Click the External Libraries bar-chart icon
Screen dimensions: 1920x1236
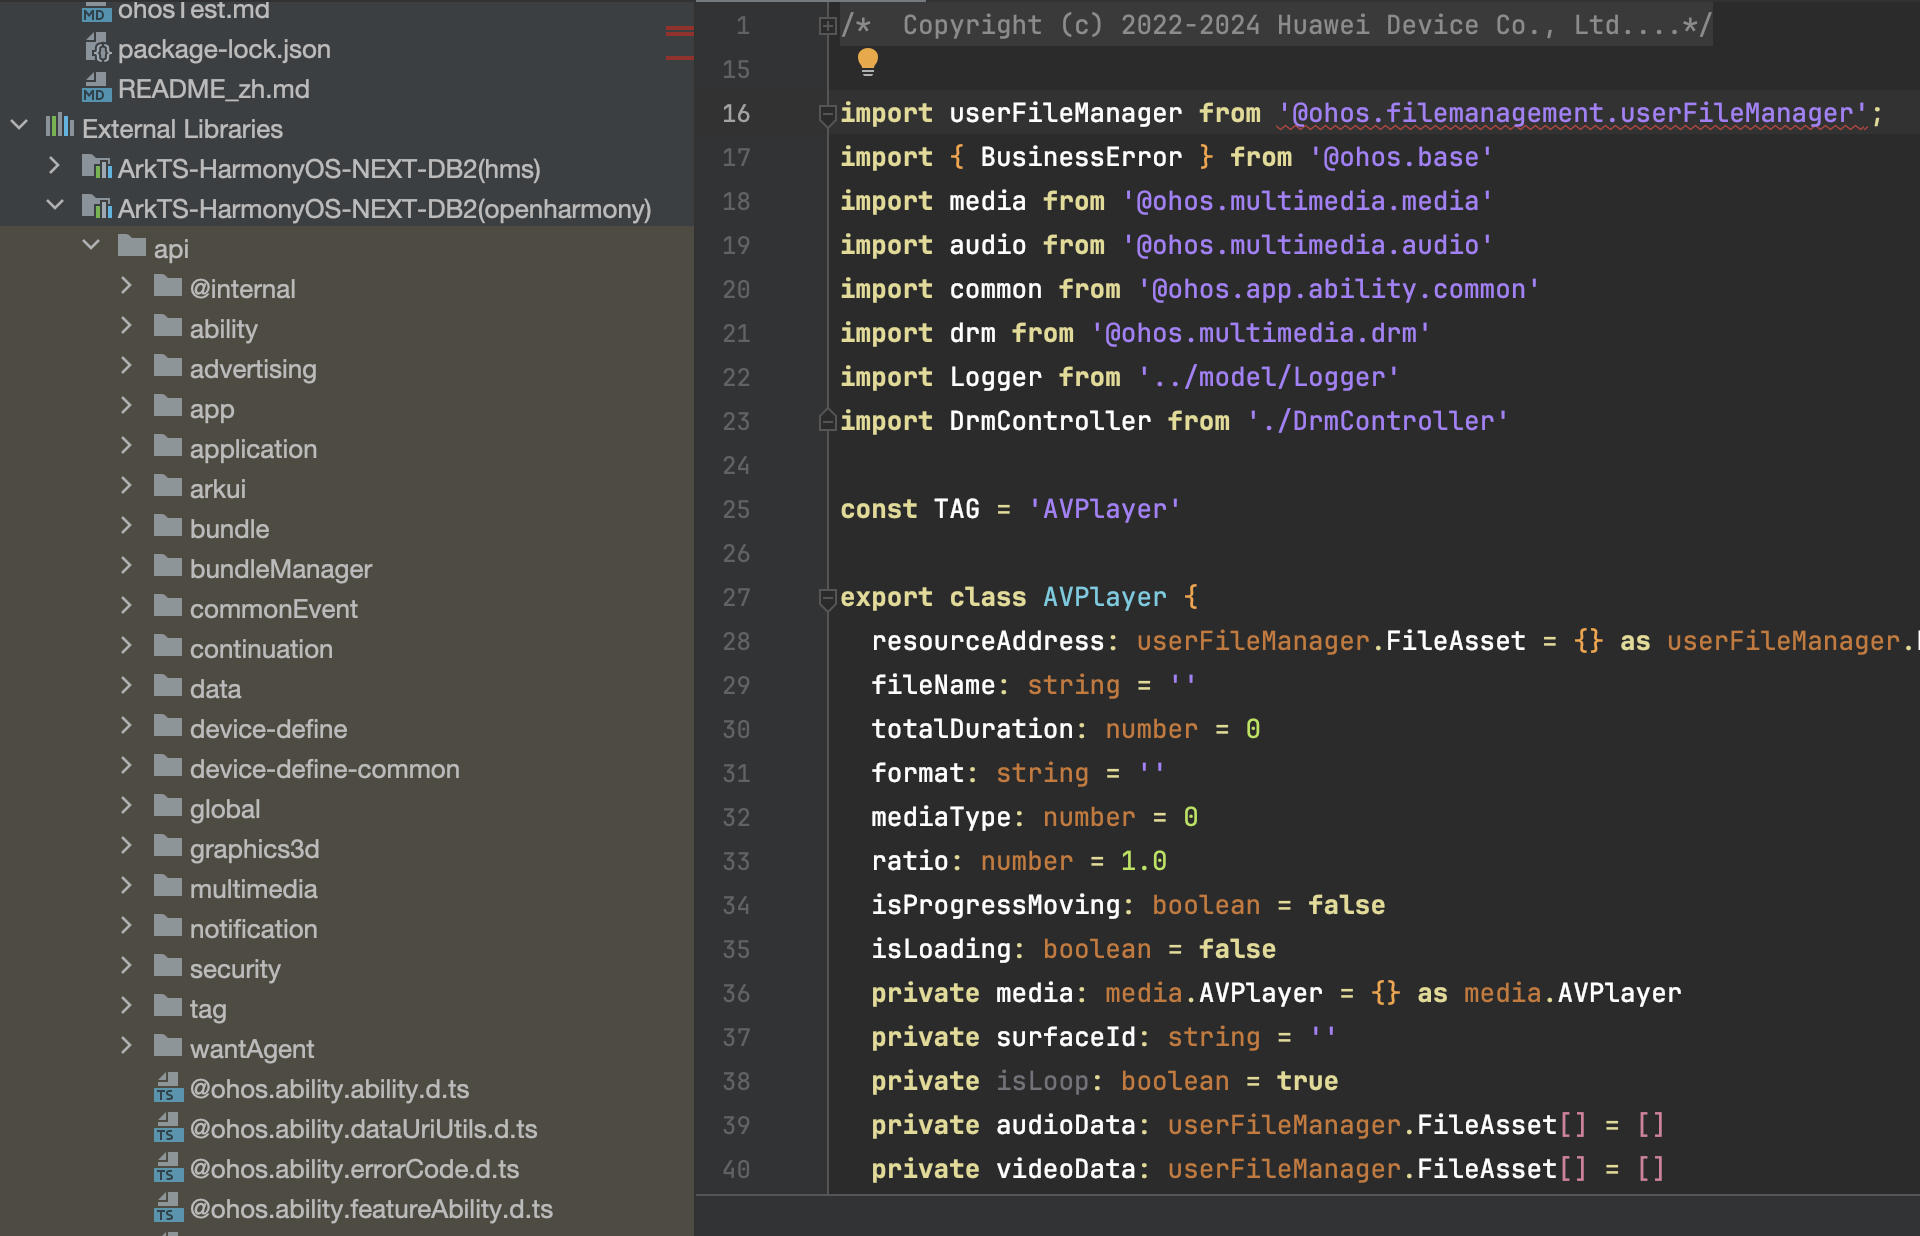coord(60,127)
